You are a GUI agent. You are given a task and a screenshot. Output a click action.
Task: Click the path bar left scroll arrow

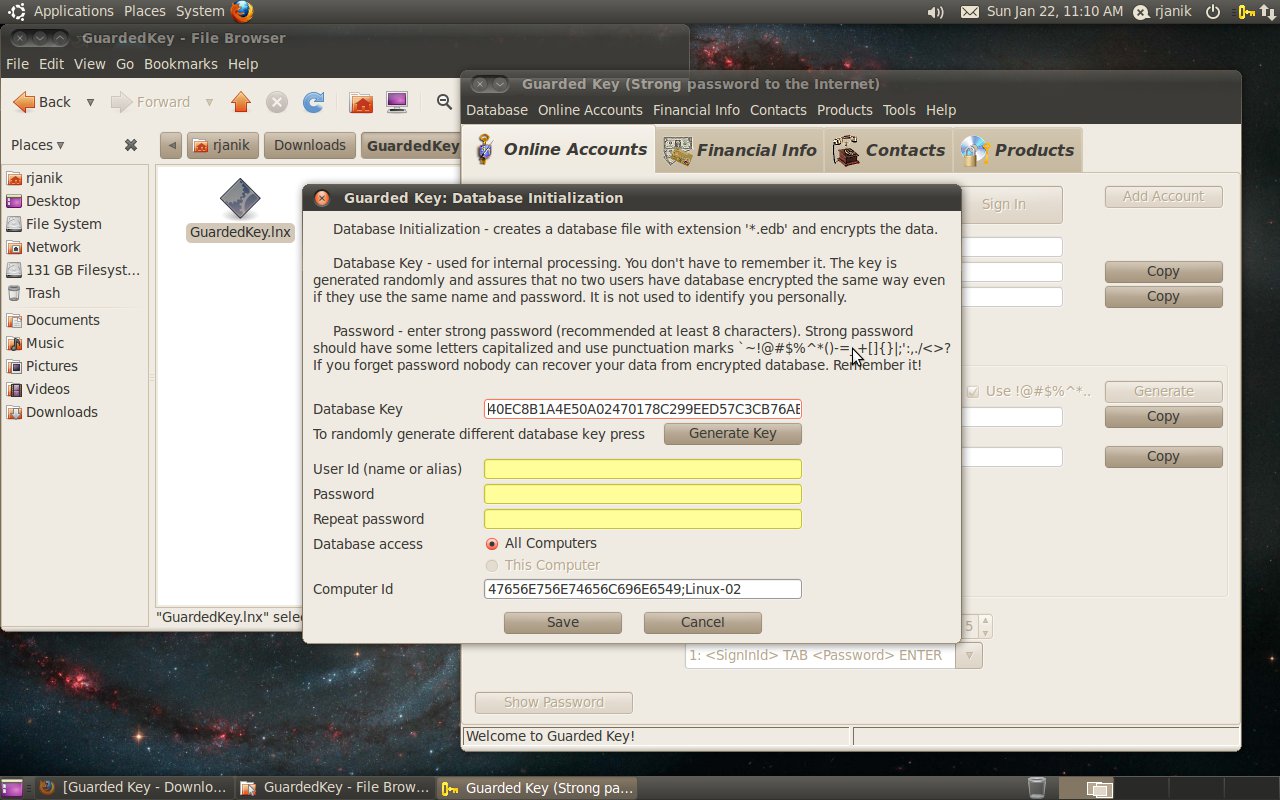[171, 146]
